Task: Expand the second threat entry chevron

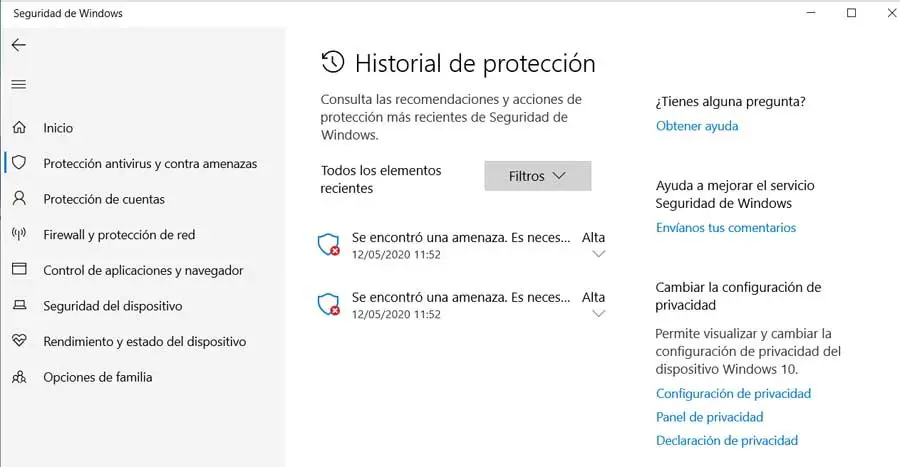Action: [x=599, y=314]
